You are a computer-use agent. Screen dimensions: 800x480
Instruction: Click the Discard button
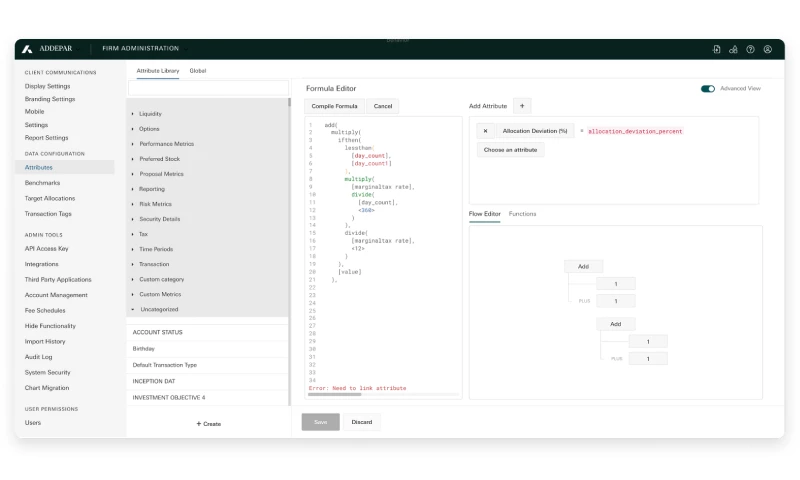point(362,422)
